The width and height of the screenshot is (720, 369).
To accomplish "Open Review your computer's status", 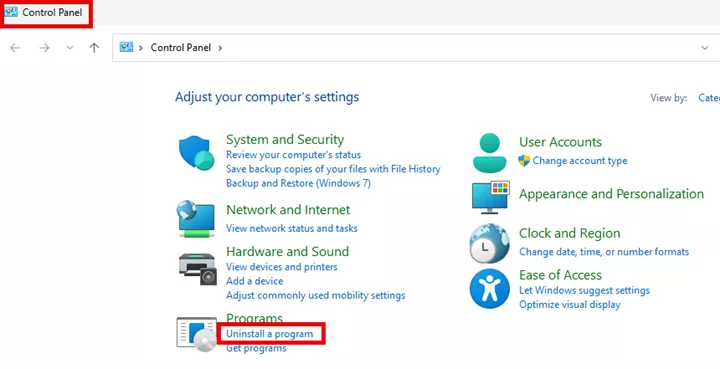I will point(293,155).
